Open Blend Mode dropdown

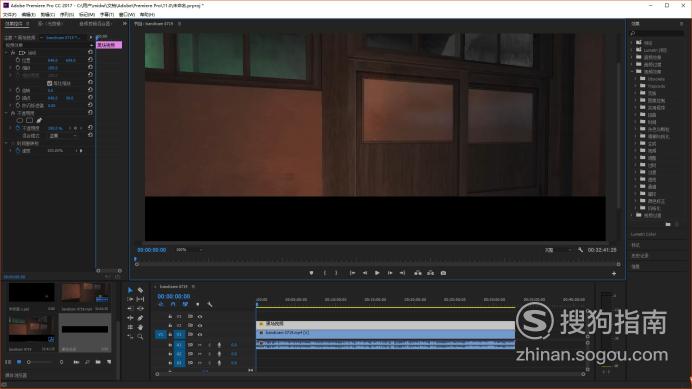pyautogui.click(x=63, y=136)
